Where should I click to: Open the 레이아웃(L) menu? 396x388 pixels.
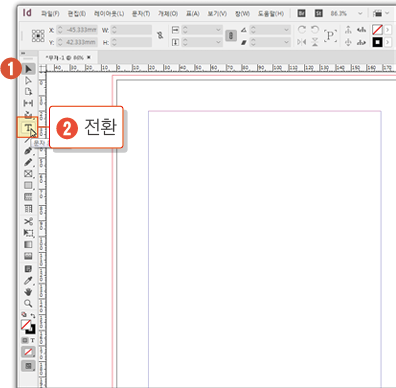pyautogui.click(x=109, y=14)
